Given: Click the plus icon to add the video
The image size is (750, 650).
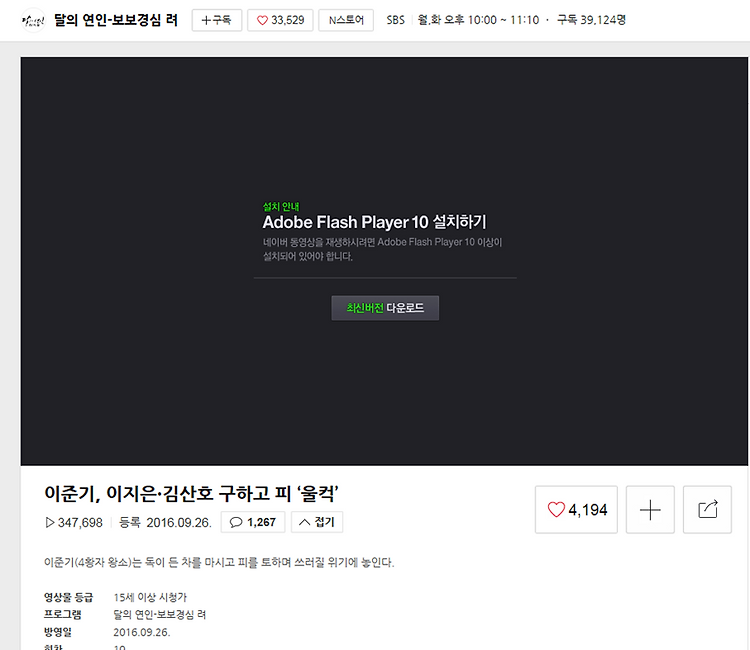Looking at the screenshot, I should coord(650,509).
